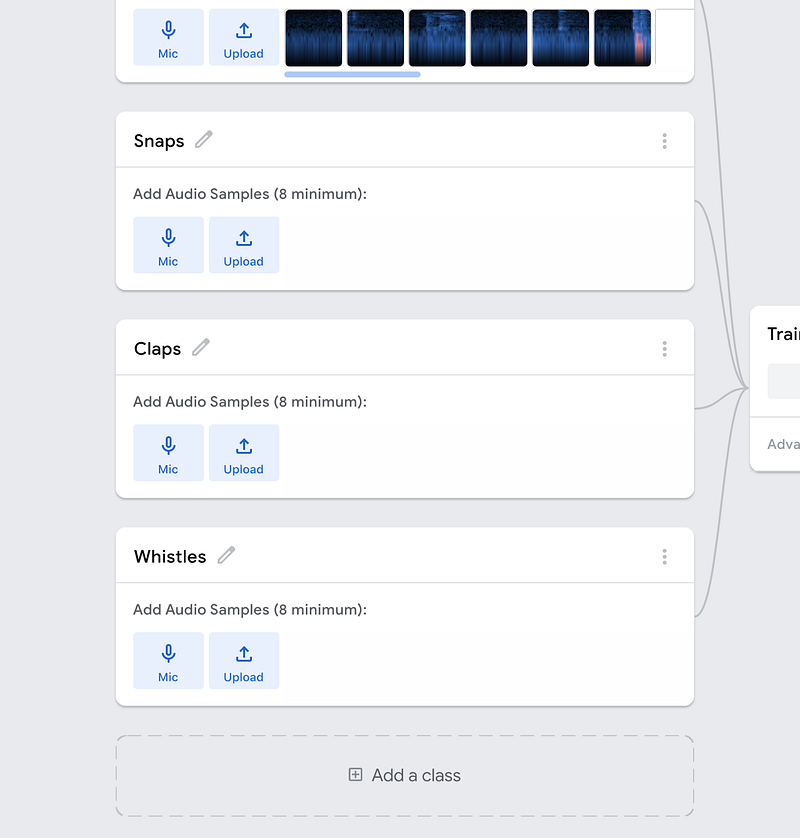Image resolution: width=800 pixels, height=838 pixels.
Task: Open Whistles class options three-dot menu
Action: (664, 557)
